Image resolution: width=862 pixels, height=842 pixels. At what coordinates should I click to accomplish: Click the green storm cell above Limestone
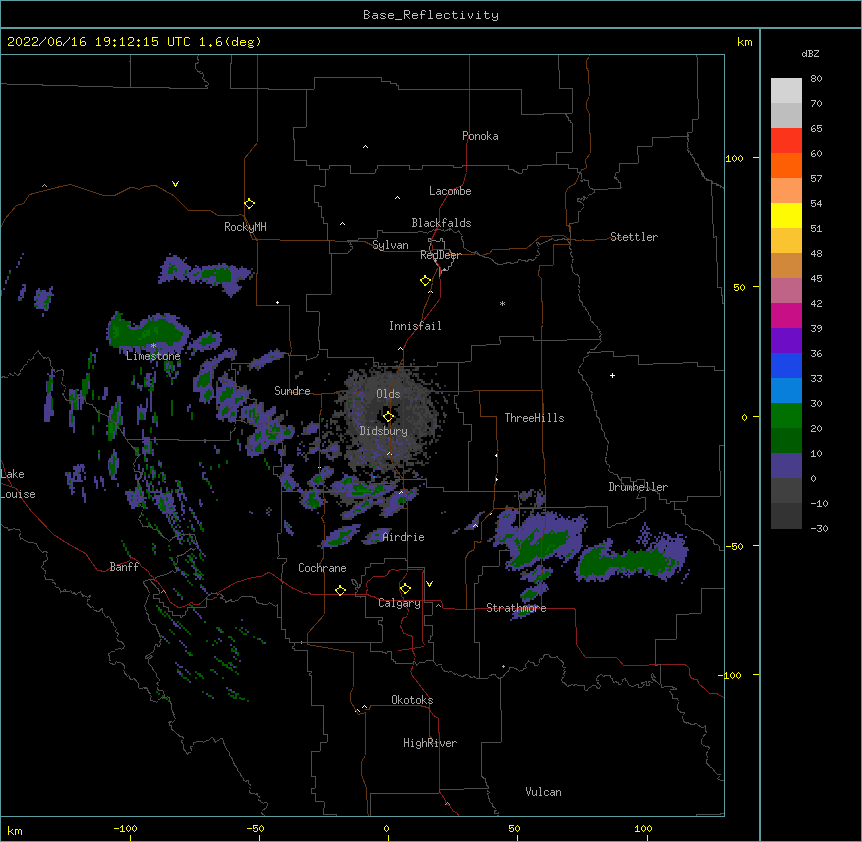(x=147, y=331)
